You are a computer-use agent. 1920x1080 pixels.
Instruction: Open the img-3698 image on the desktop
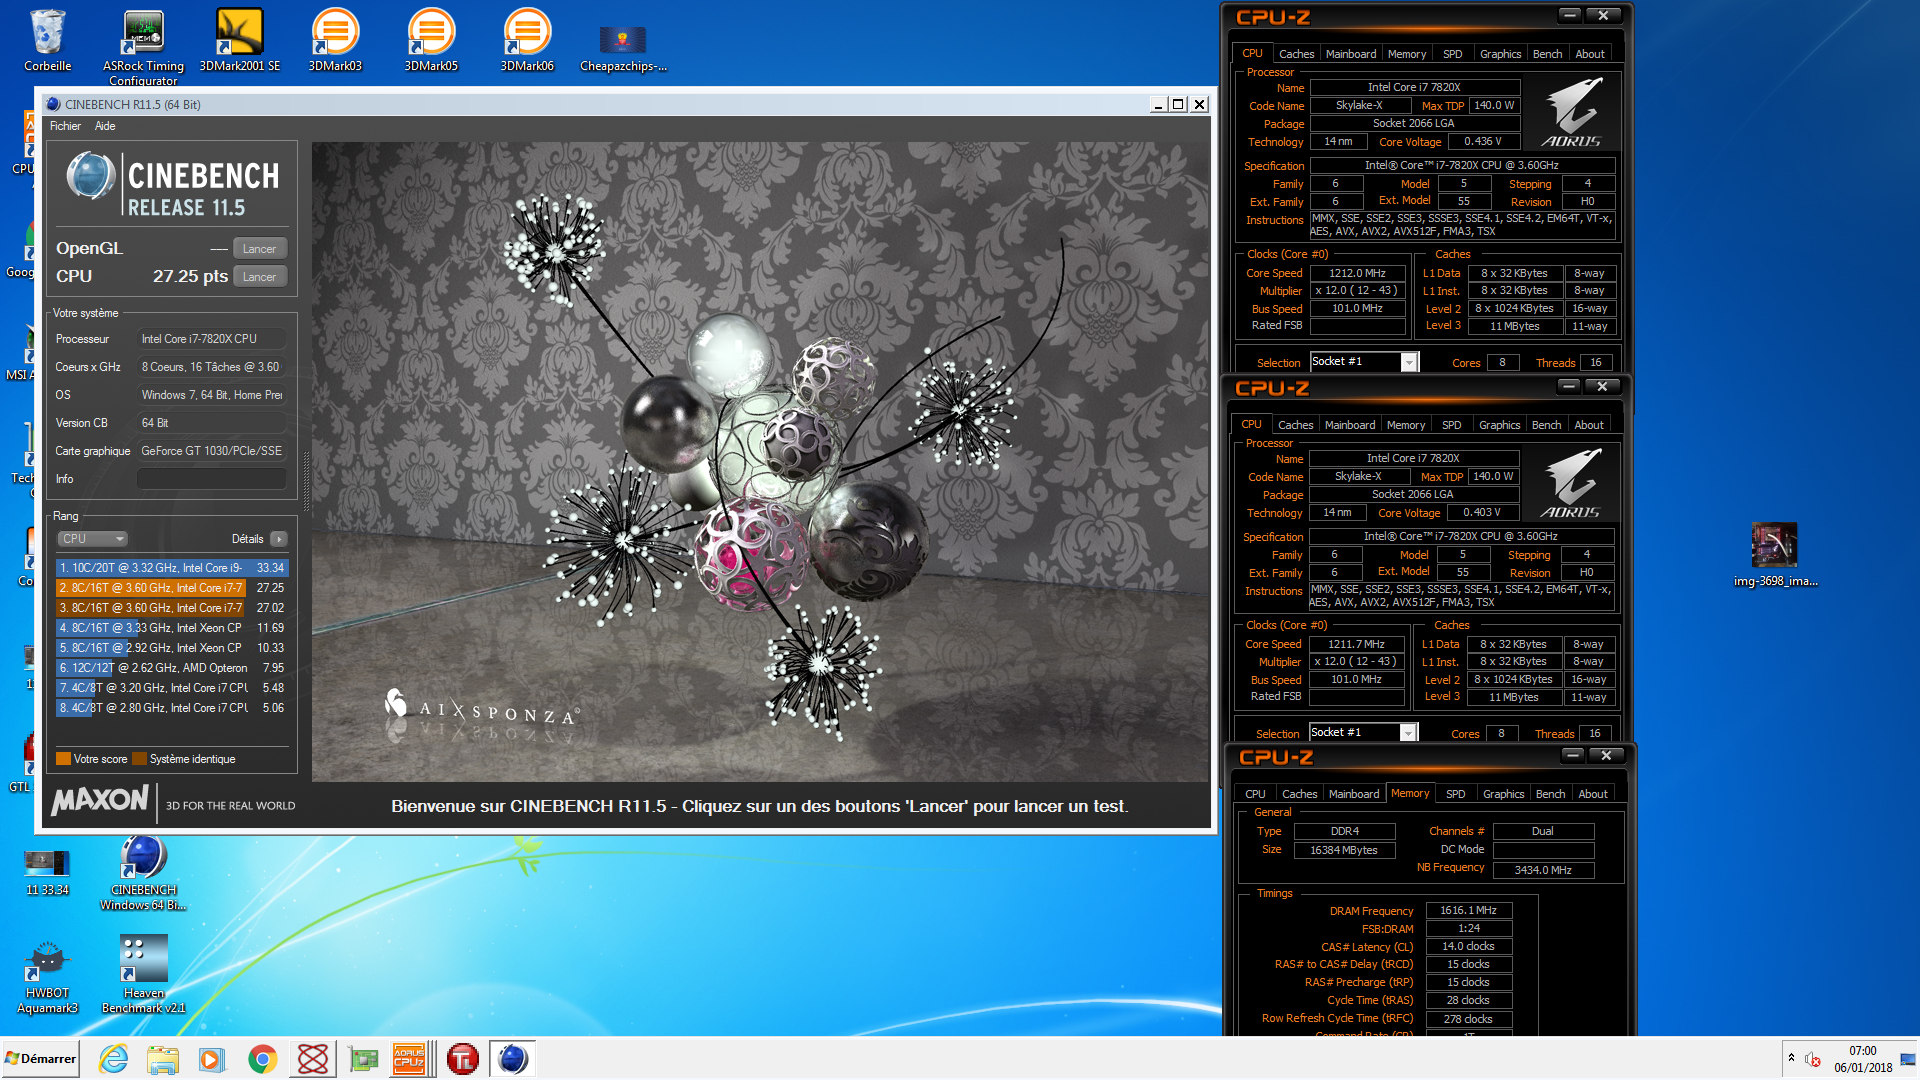tap(1775, 555)
